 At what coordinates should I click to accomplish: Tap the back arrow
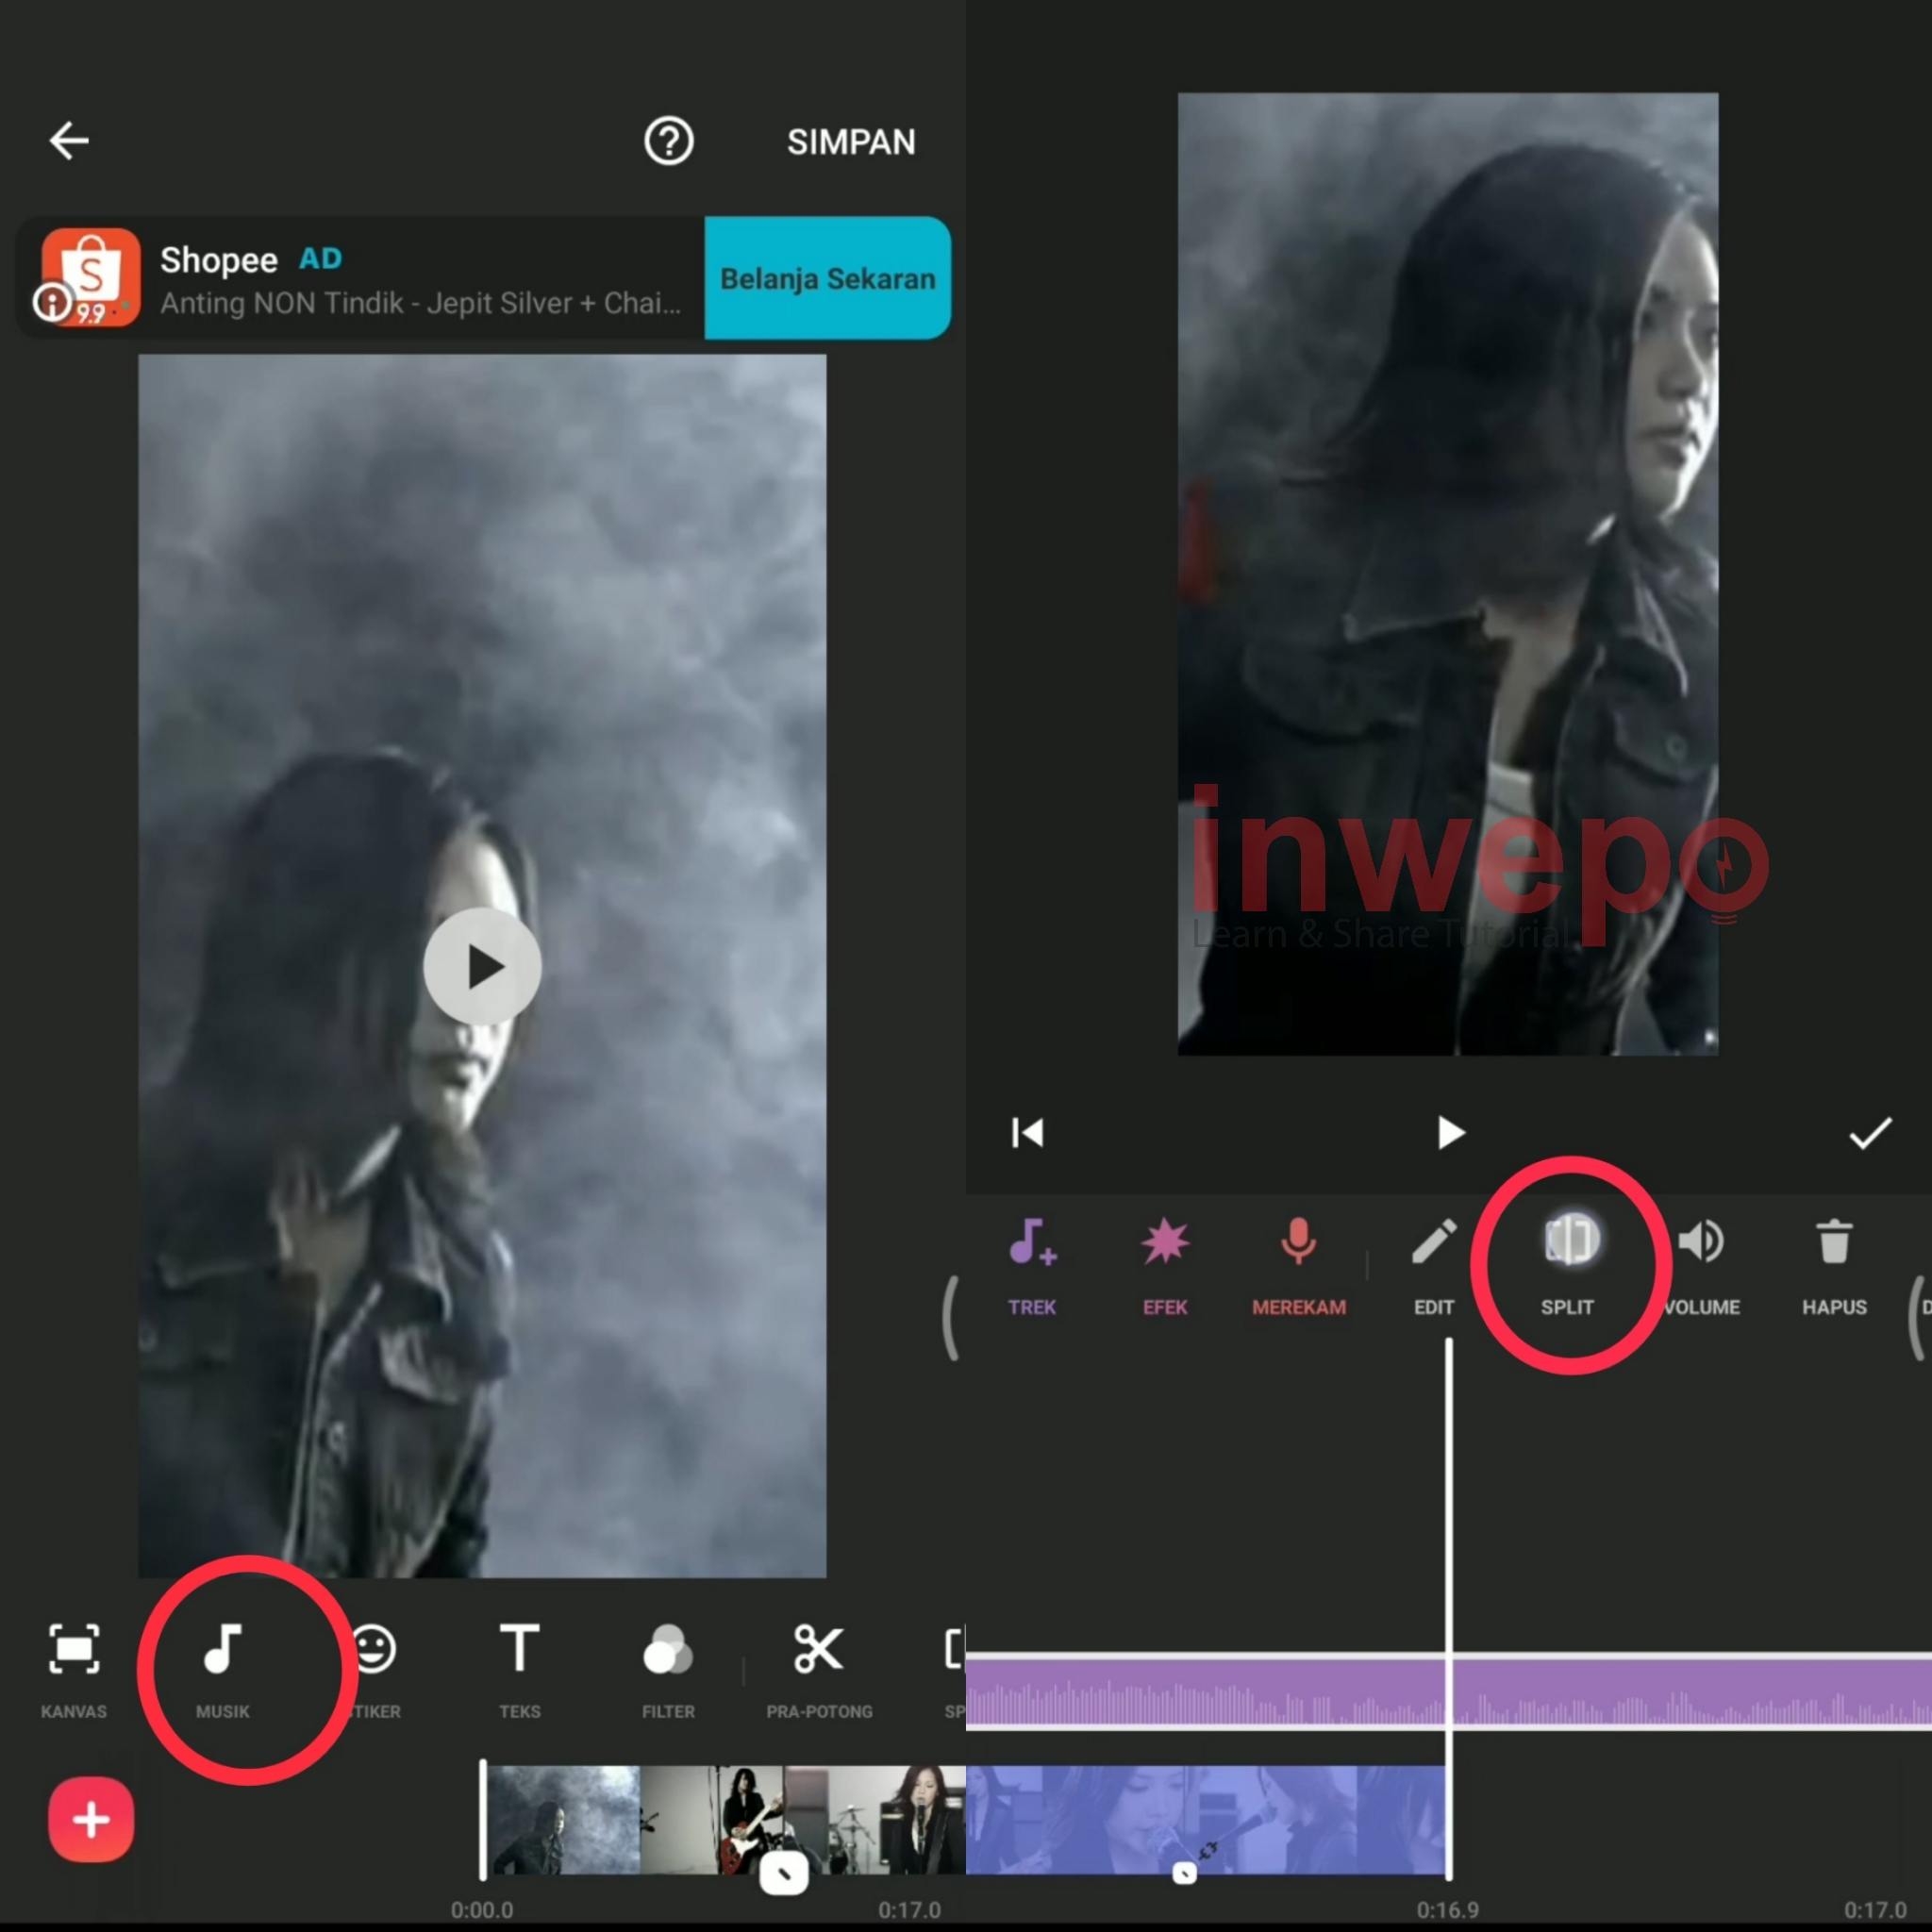69,140
